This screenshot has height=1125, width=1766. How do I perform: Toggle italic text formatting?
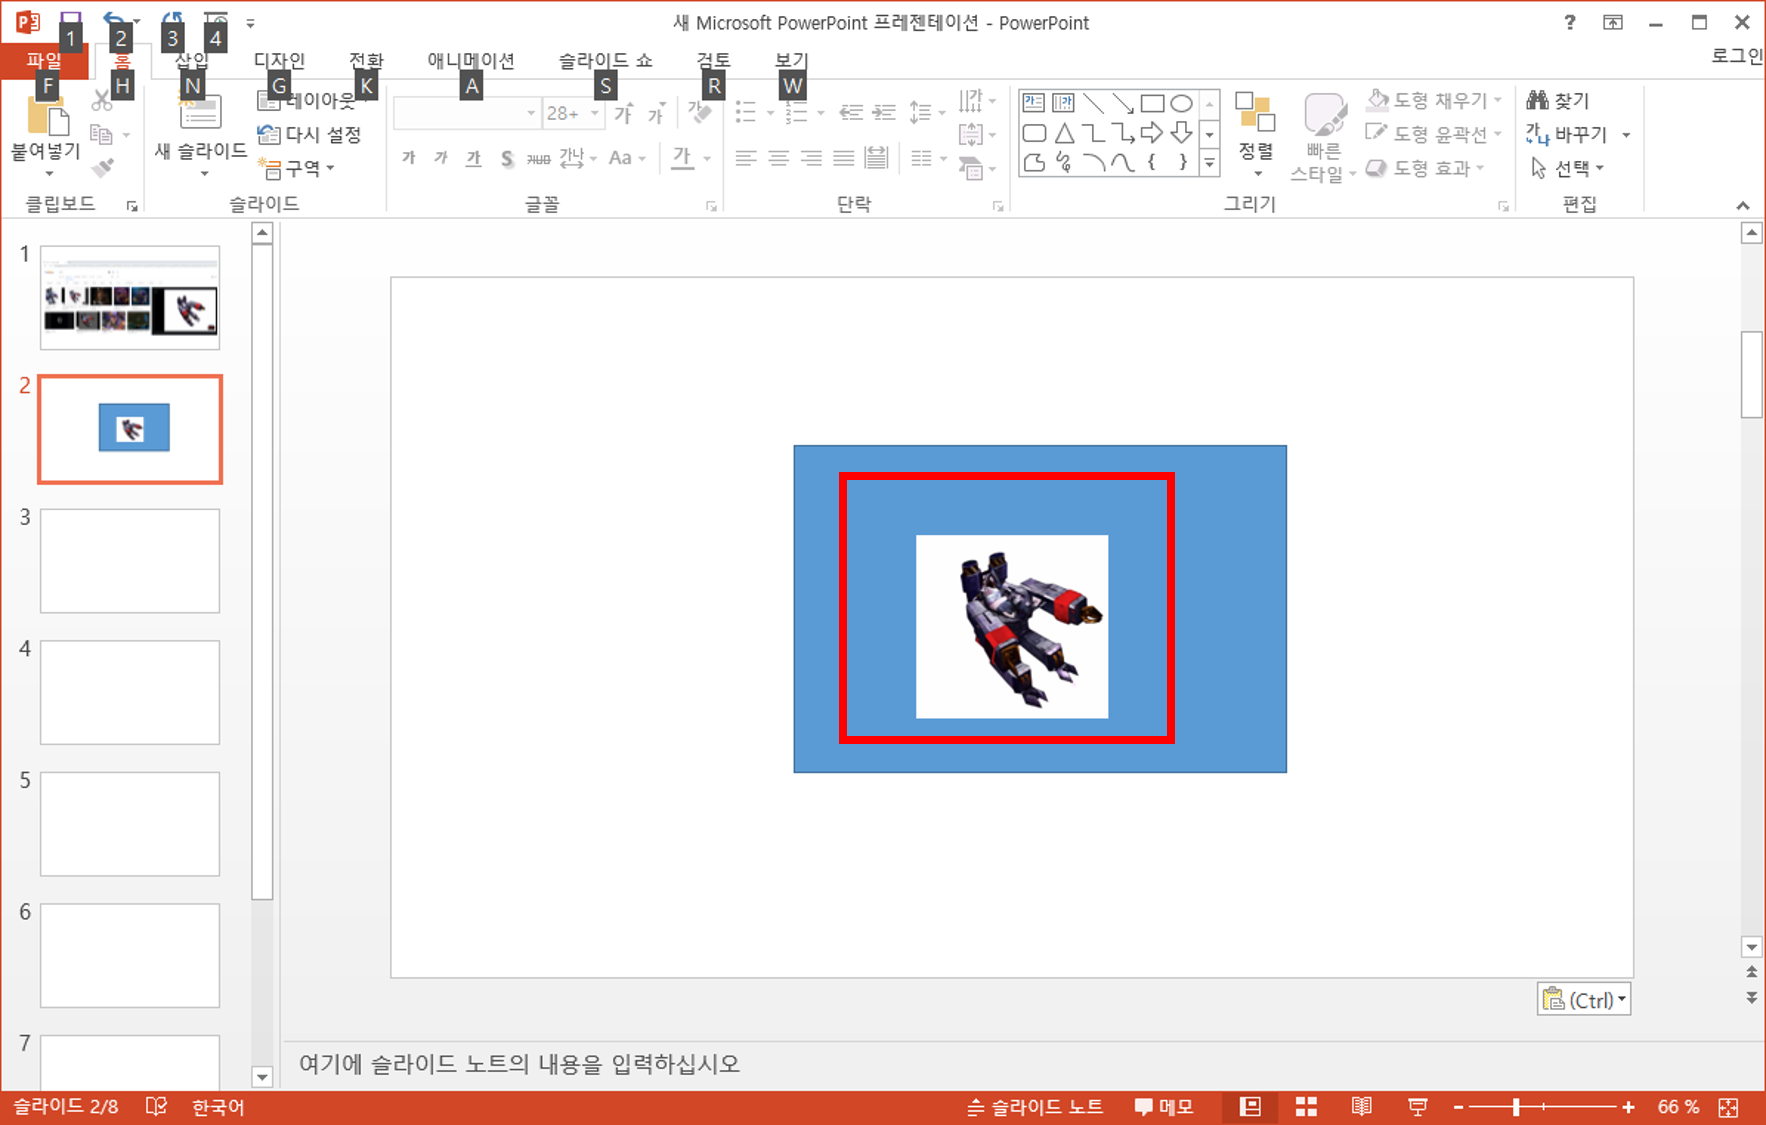pyautogui.click(x=441, y=158)
